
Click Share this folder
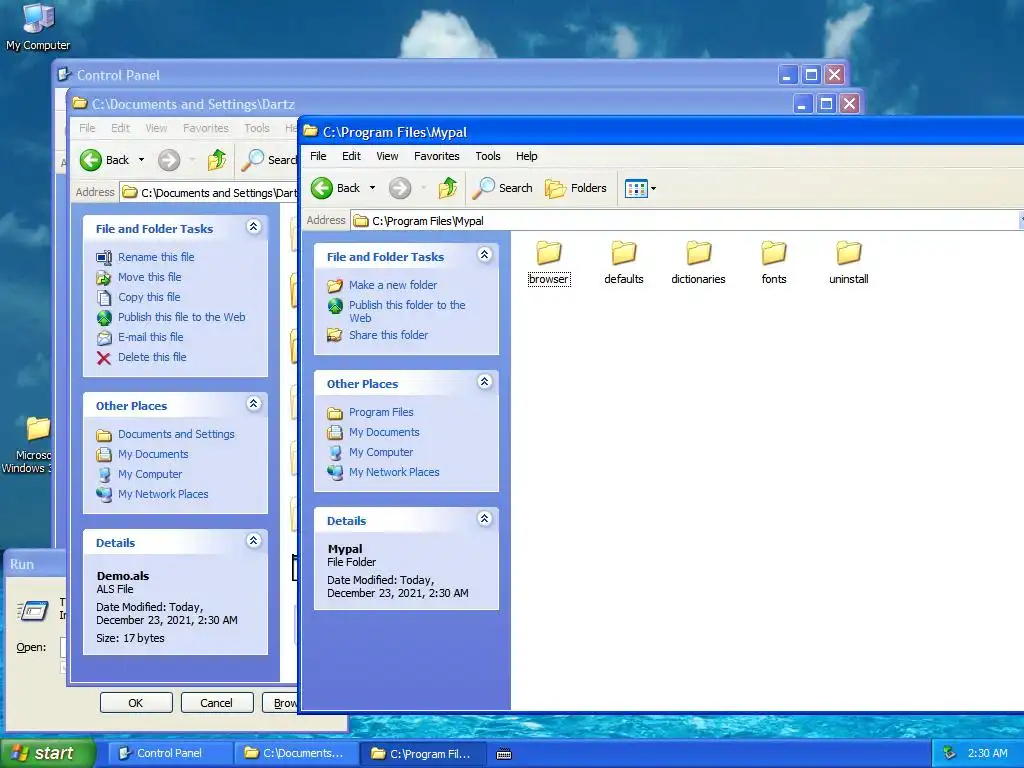tap(388, 335)
